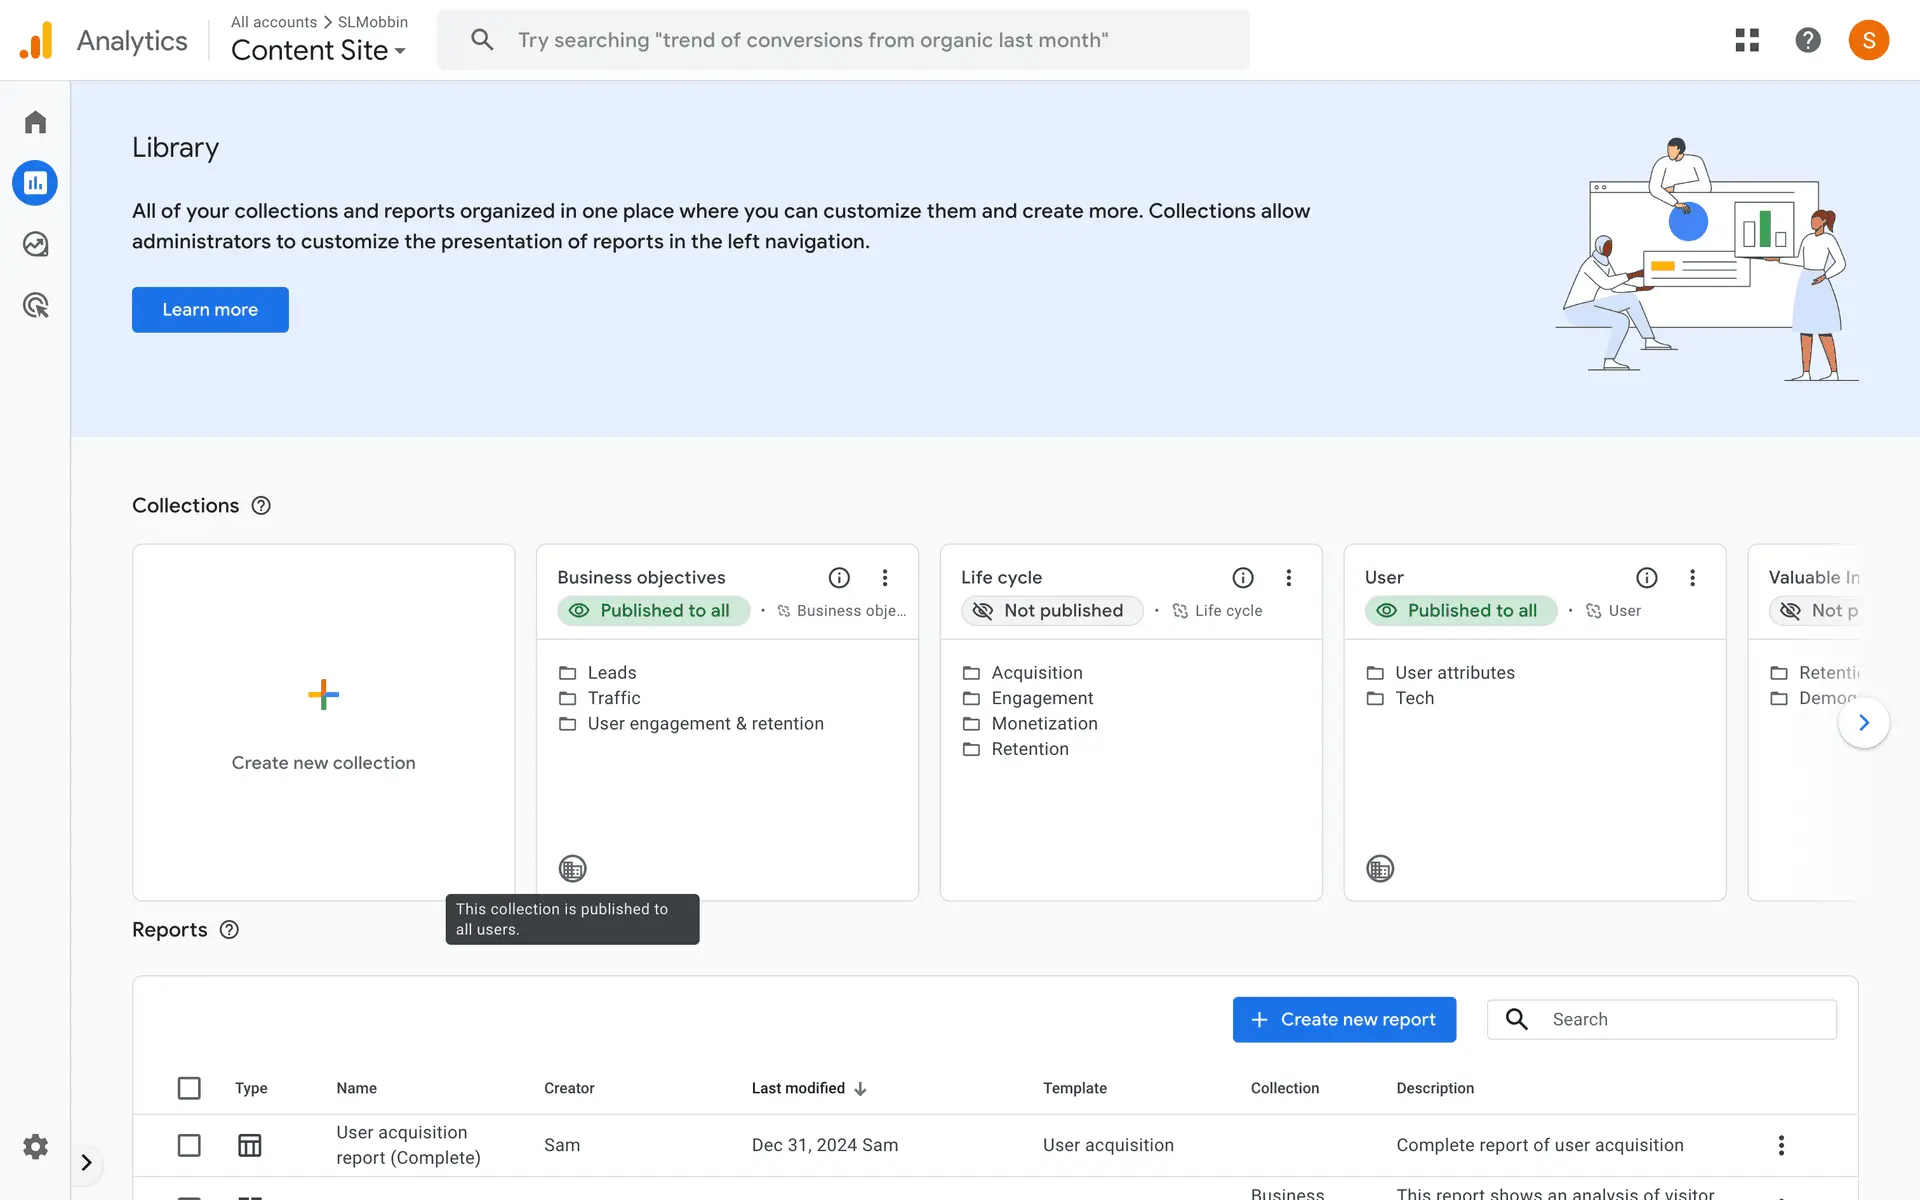Open Google apps grid icon
This screenshot has width=1920, height=1200.
coord(1747,40)
